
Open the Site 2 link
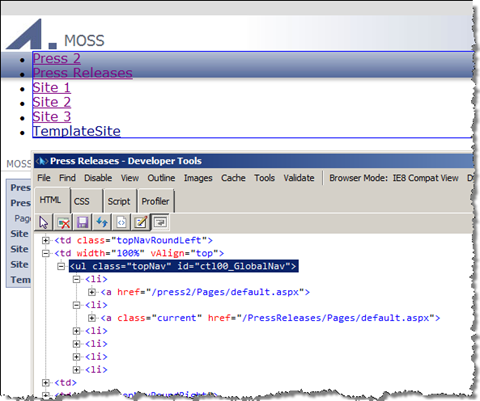(x=51, y=102)
